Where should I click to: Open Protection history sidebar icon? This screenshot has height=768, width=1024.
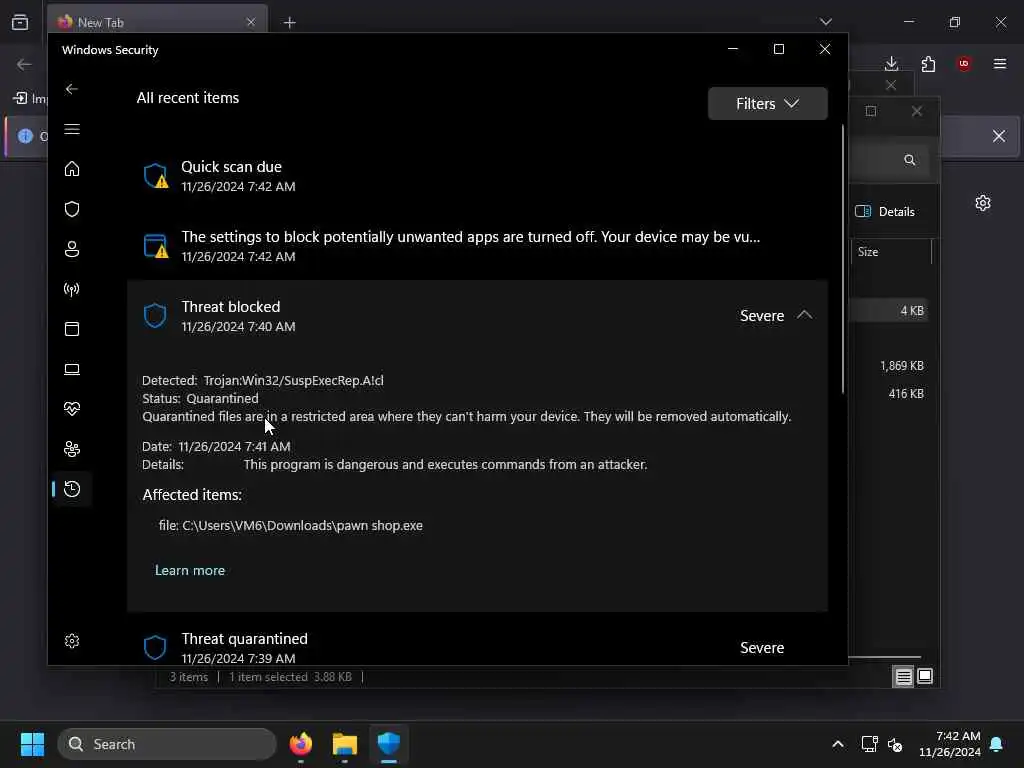click(72, 488)
